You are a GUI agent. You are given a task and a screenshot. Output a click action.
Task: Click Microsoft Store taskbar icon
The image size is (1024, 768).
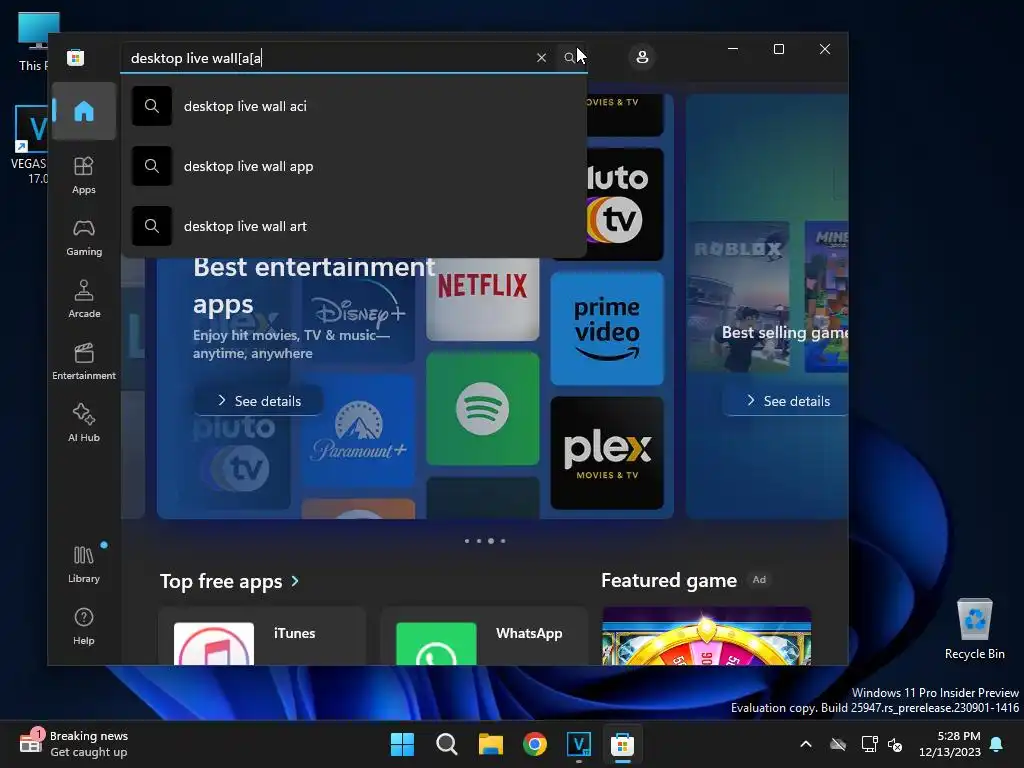[622, 744]
